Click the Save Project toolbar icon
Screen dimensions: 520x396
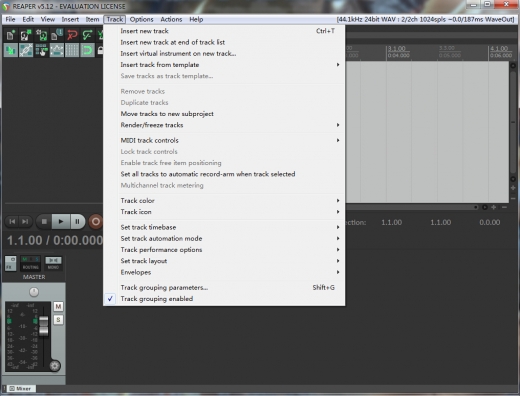pyautogui.click(x=41, y=35)
